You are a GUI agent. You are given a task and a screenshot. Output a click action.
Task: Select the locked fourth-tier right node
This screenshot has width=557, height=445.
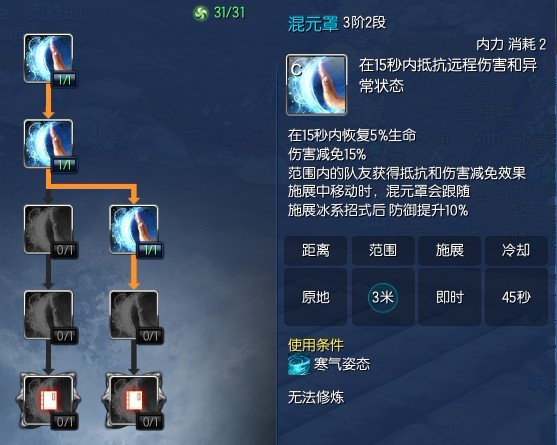(x=134, y=315)
